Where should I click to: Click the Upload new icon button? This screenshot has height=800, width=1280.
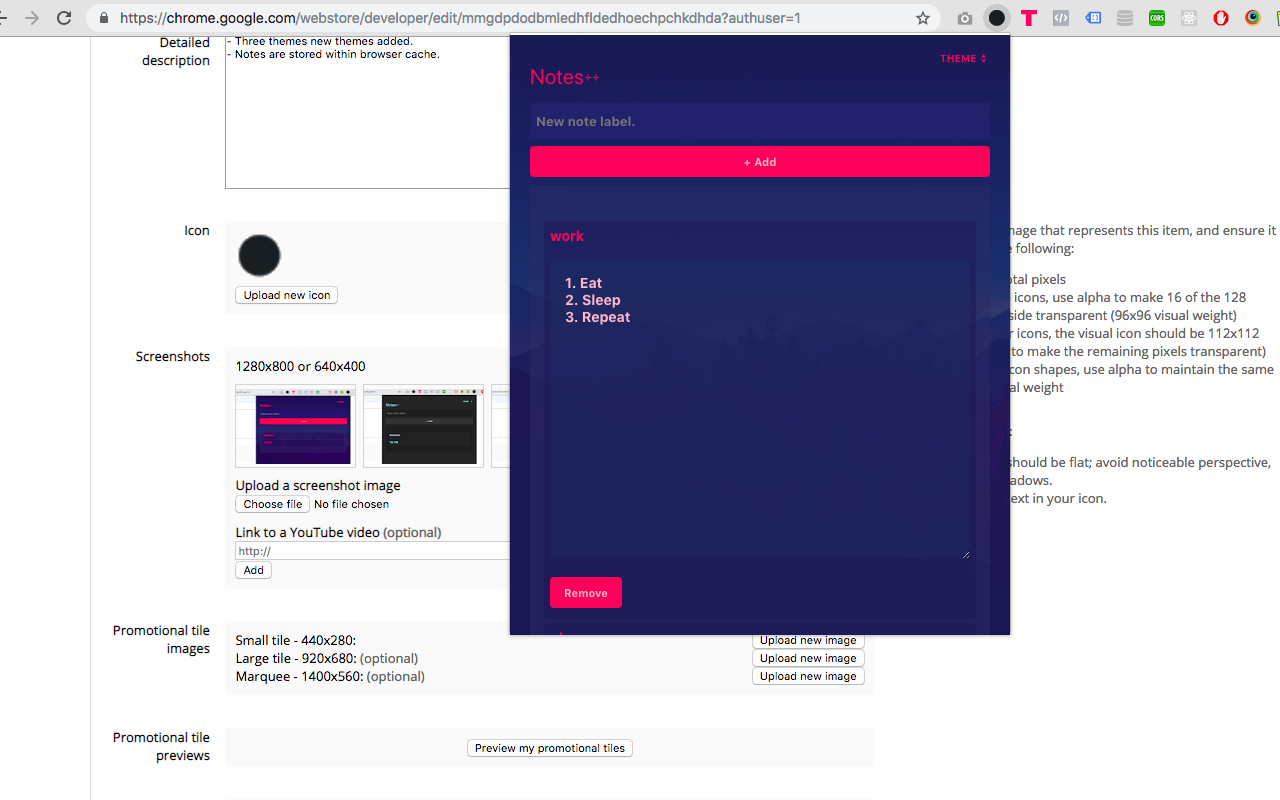pyautogui.click(x=287, y=295)
